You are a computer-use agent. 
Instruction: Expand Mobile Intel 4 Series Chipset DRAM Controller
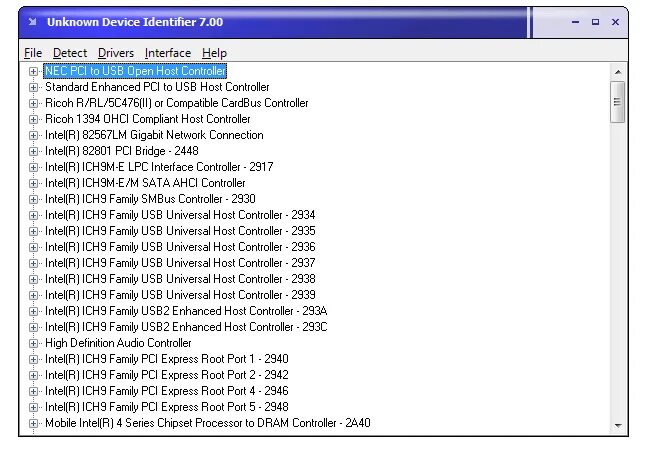coord(33,423)
